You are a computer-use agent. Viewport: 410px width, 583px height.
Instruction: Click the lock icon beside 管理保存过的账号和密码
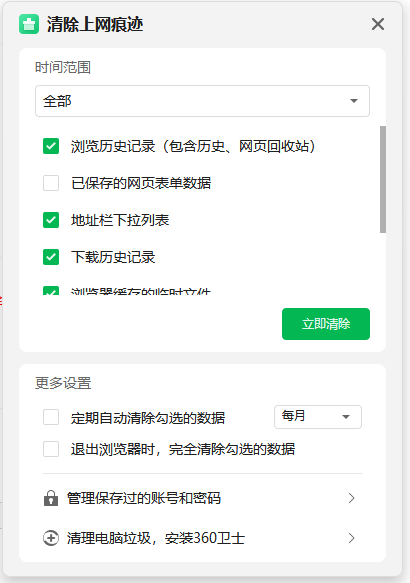tap(51, 498)
